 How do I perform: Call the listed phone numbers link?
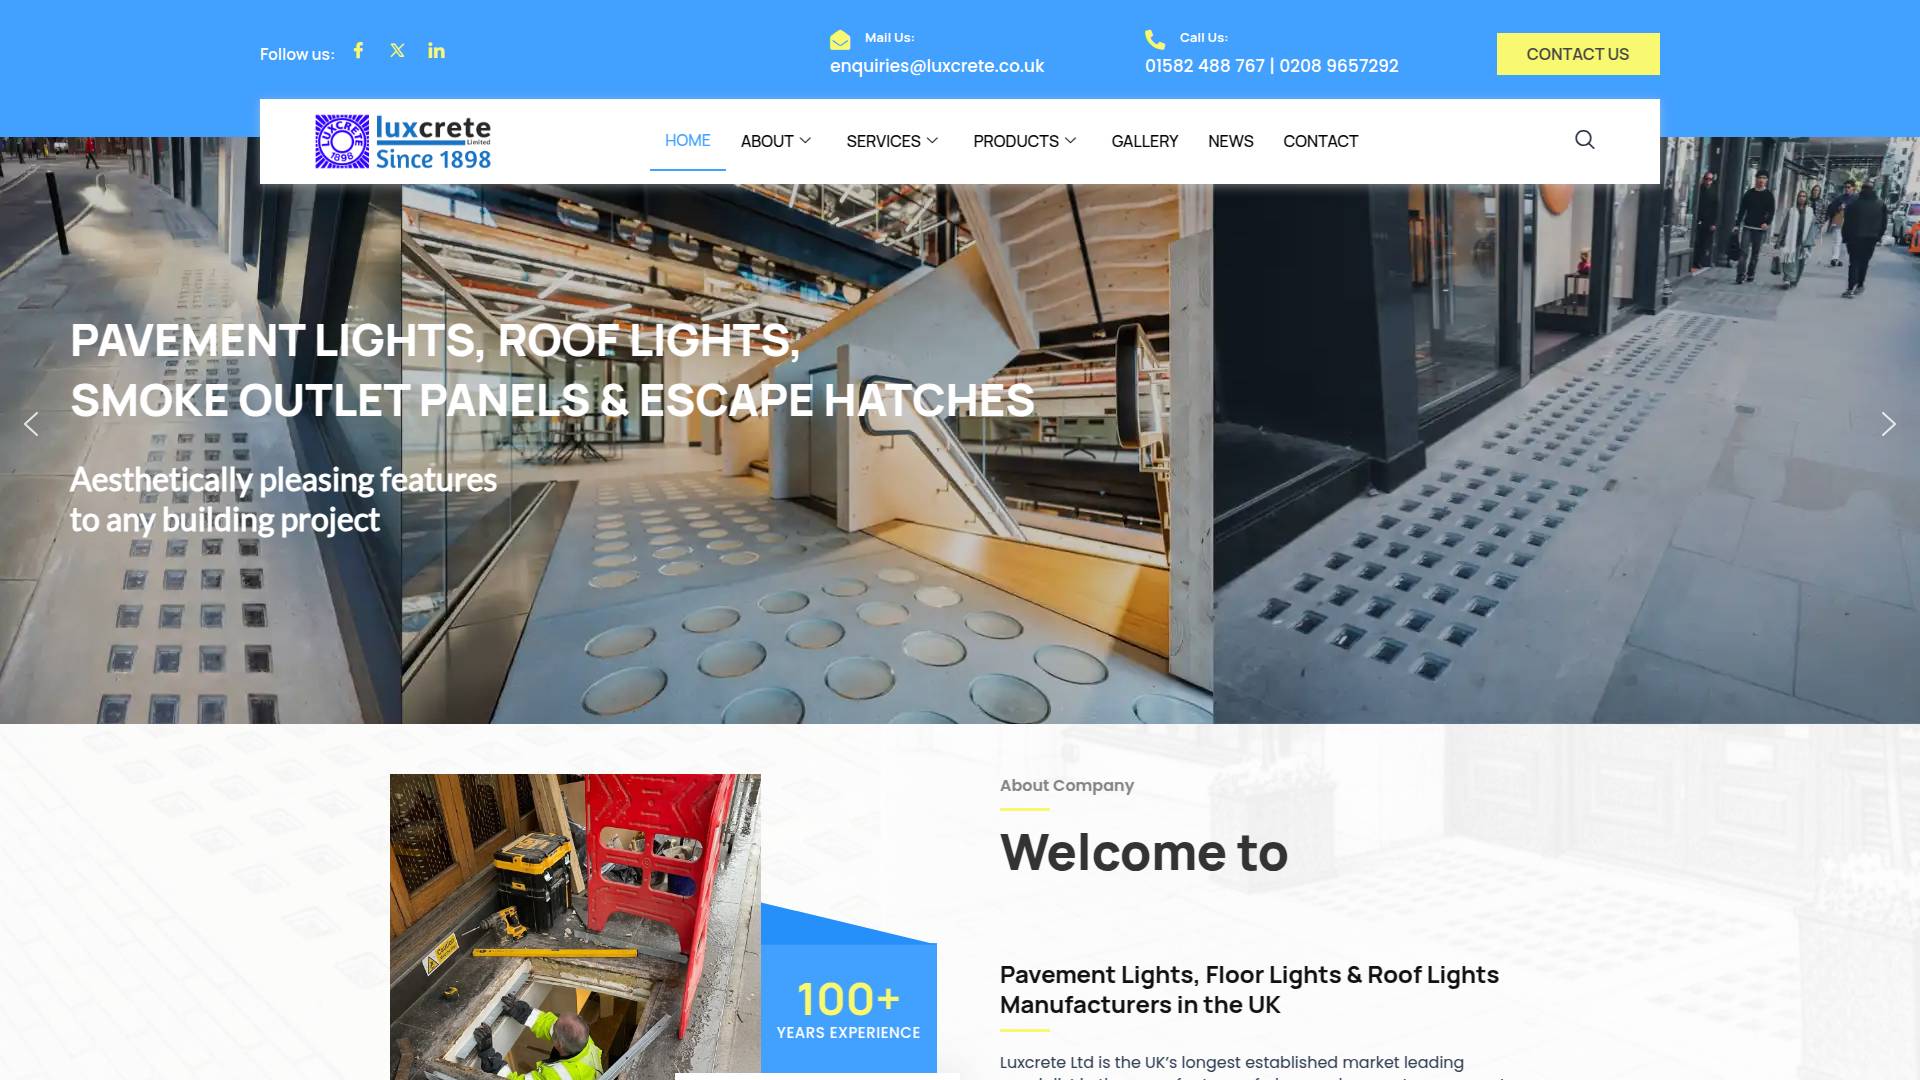(x=1271, y=66)
